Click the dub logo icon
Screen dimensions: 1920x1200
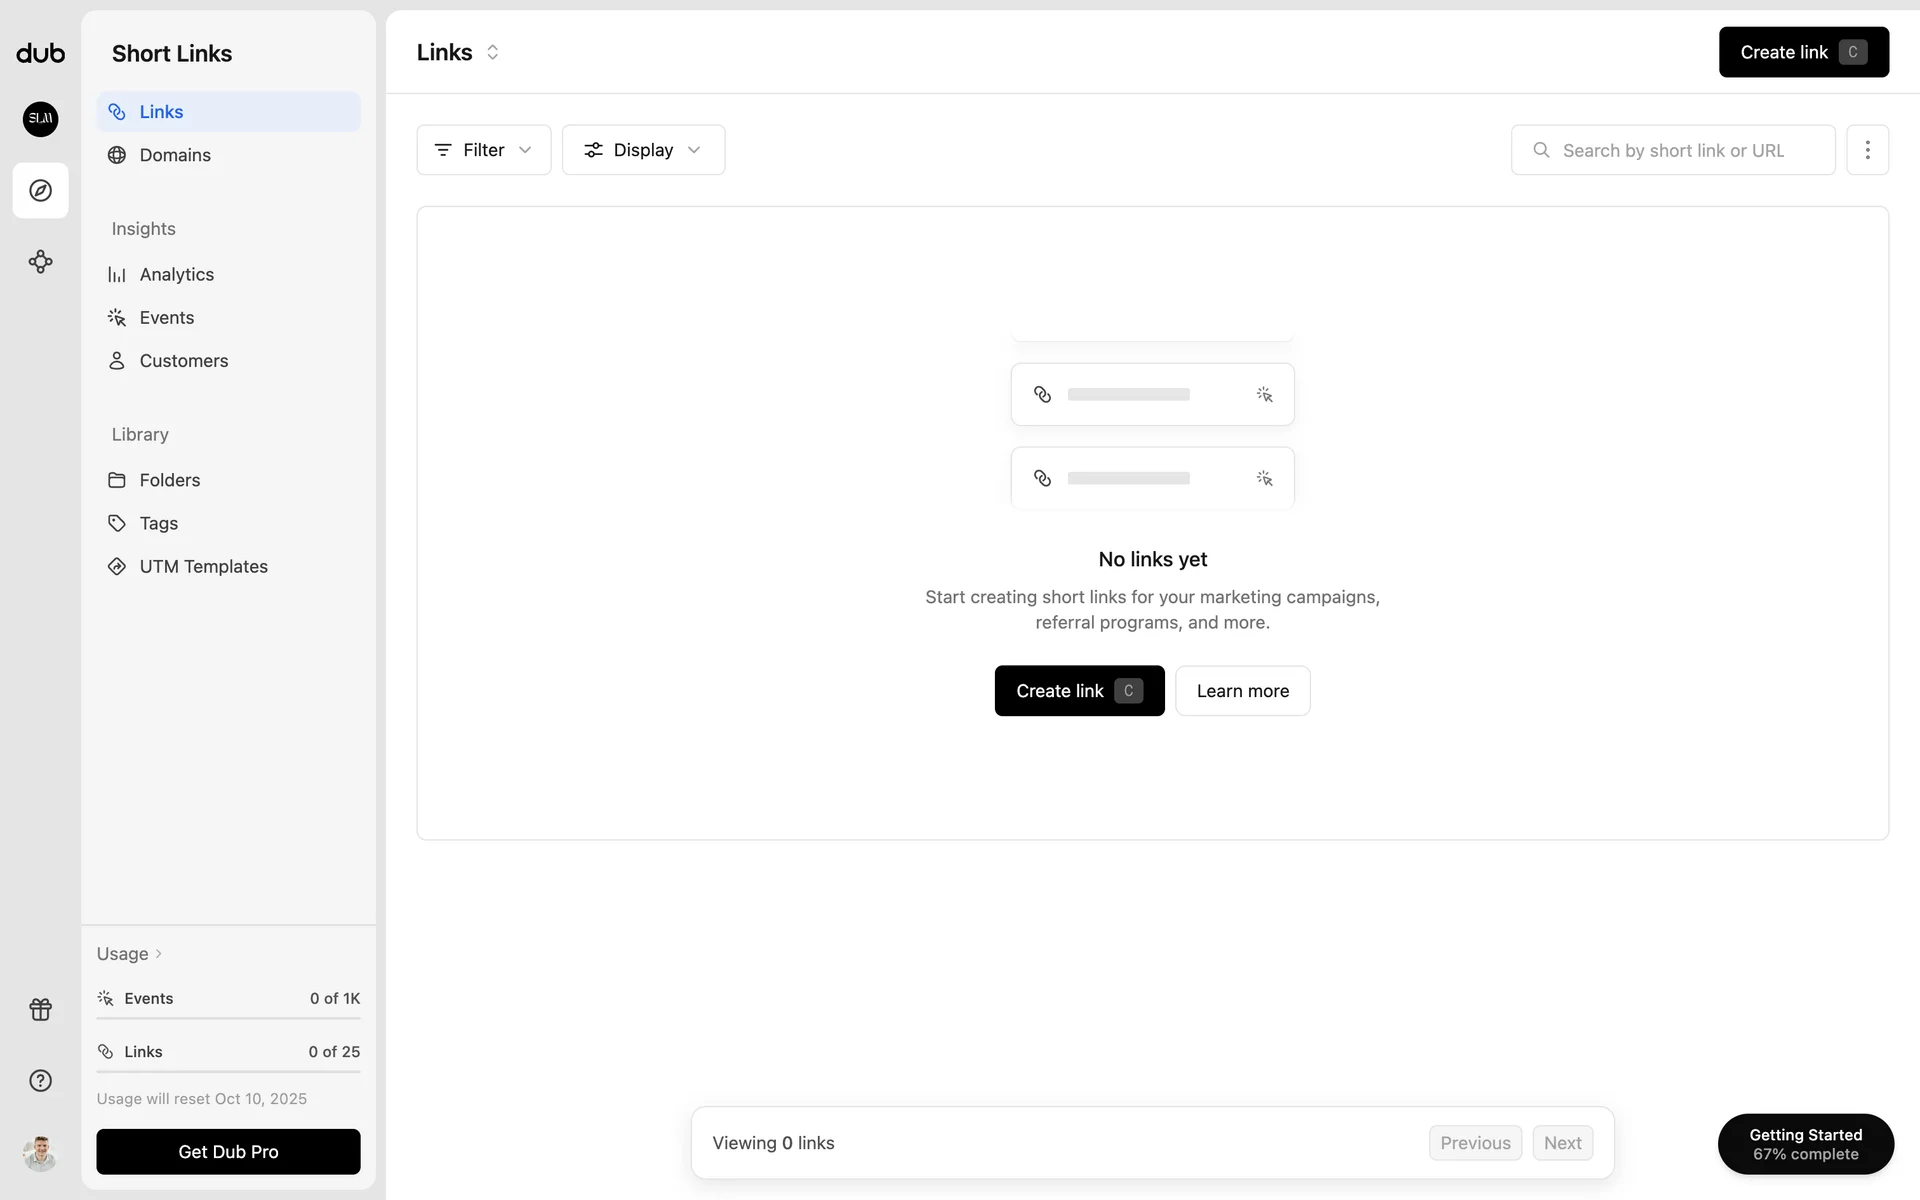click(40, 53)
